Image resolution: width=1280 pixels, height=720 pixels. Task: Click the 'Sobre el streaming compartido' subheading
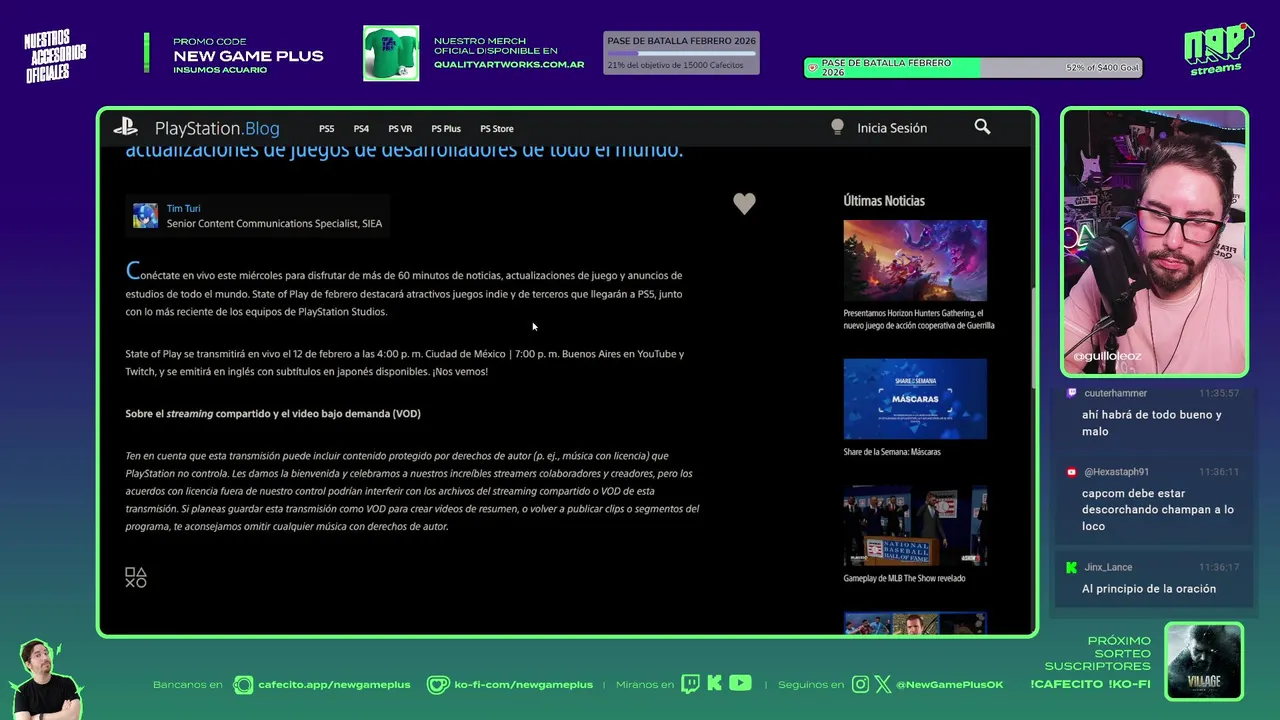273,414
